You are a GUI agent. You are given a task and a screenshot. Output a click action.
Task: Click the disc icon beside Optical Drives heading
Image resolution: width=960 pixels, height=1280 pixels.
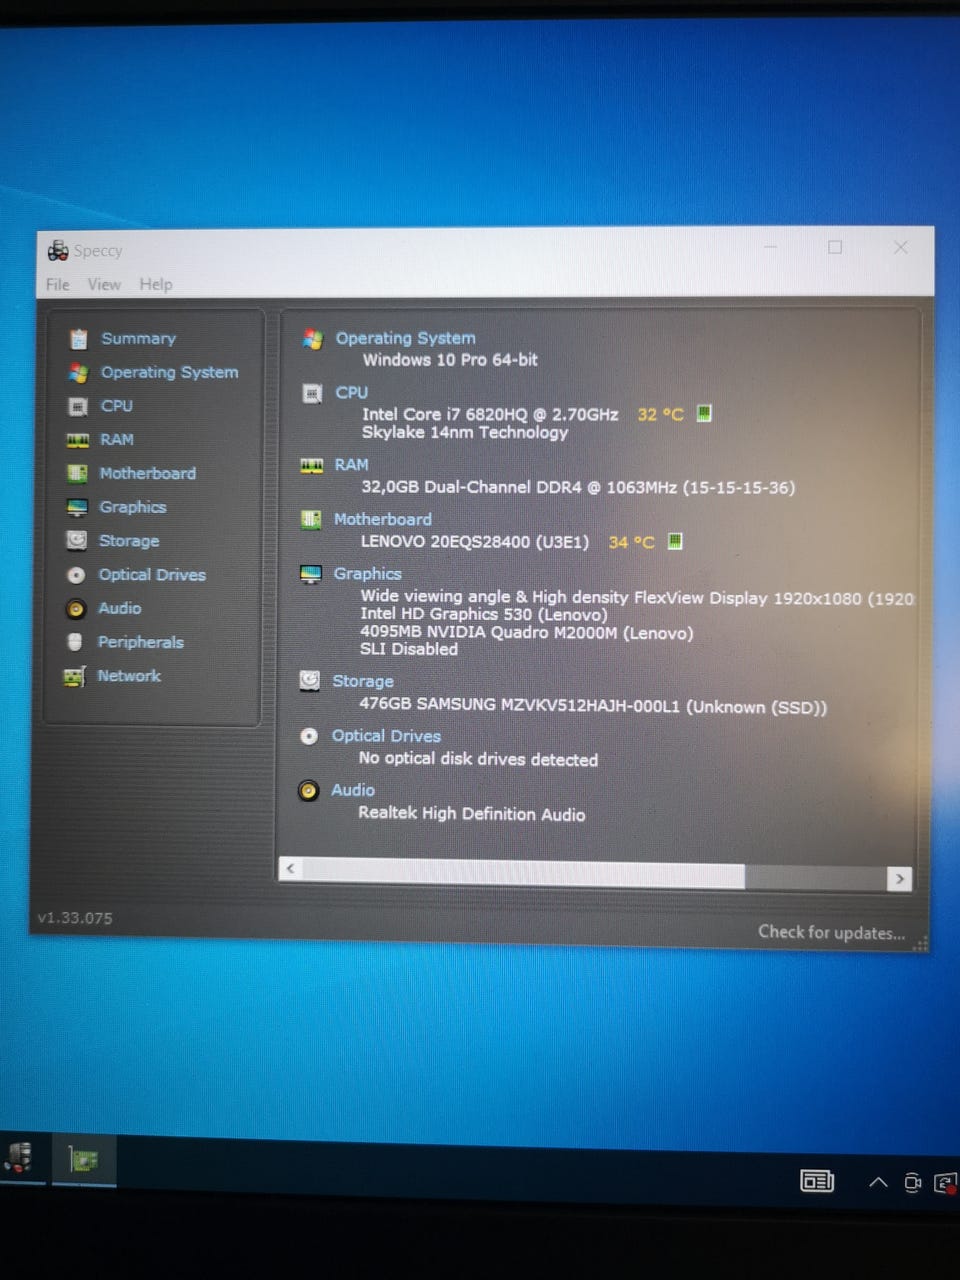[309, 736]
